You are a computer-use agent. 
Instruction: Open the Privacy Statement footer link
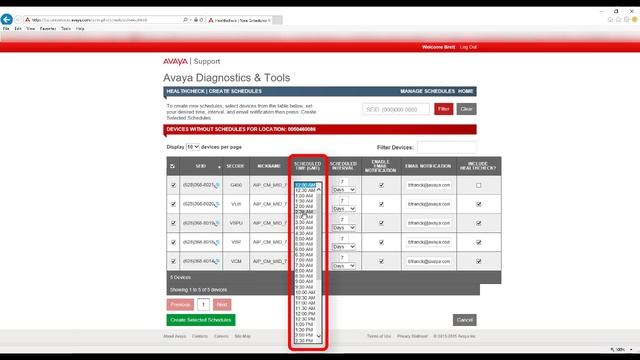click(412, 336)
